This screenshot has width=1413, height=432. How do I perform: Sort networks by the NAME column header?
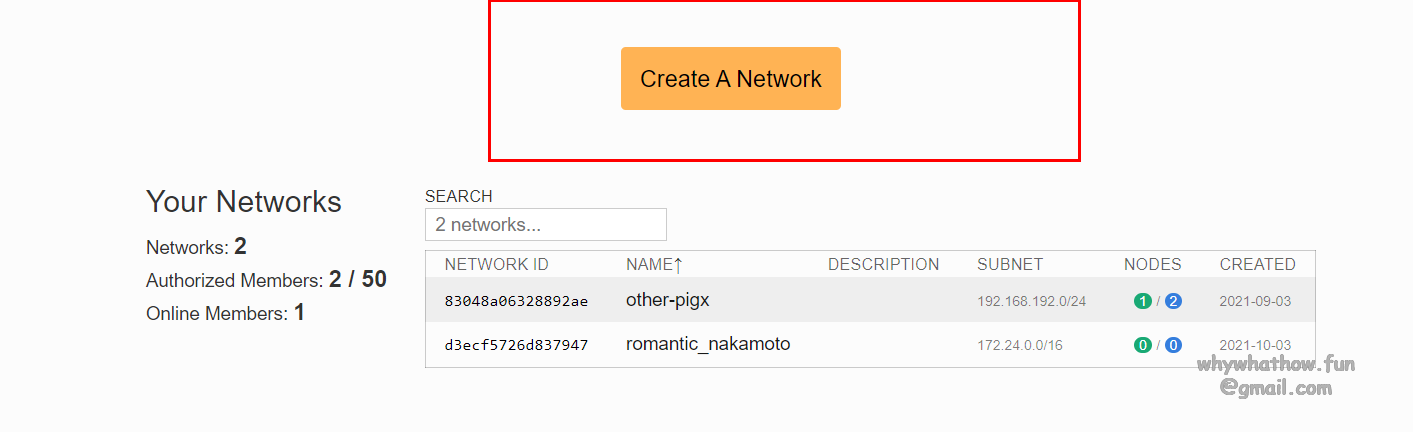(x=647, y=265)
